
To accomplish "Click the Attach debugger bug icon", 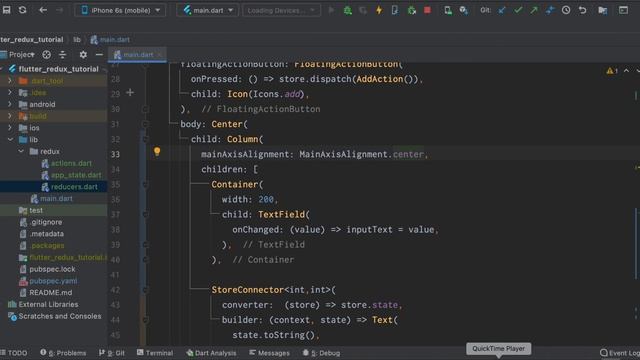I will (x=411, y=10).
